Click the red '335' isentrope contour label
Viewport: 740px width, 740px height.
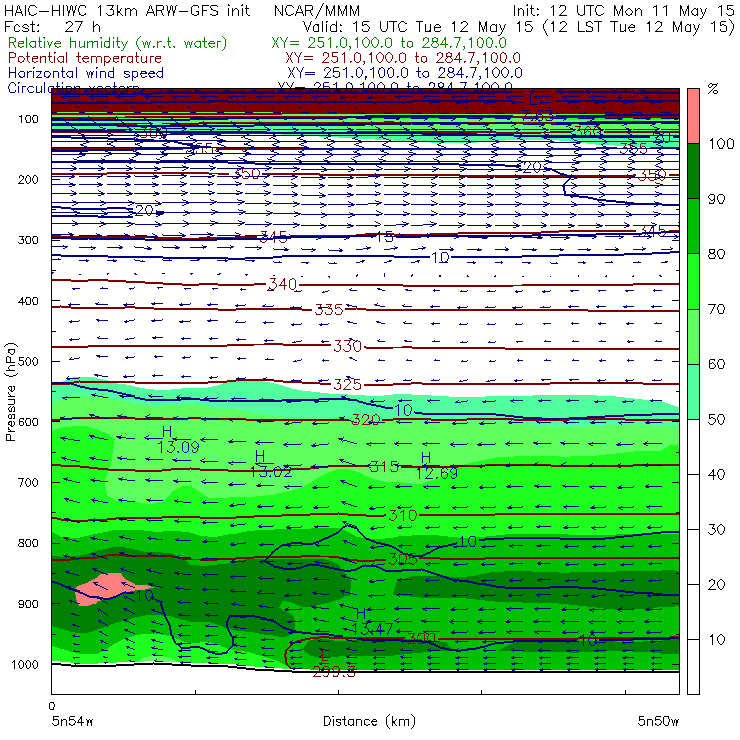(329, 310)
